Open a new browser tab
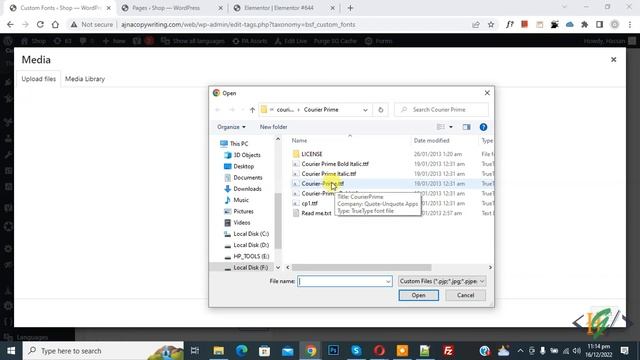640x360 pixels. (350, 8)
